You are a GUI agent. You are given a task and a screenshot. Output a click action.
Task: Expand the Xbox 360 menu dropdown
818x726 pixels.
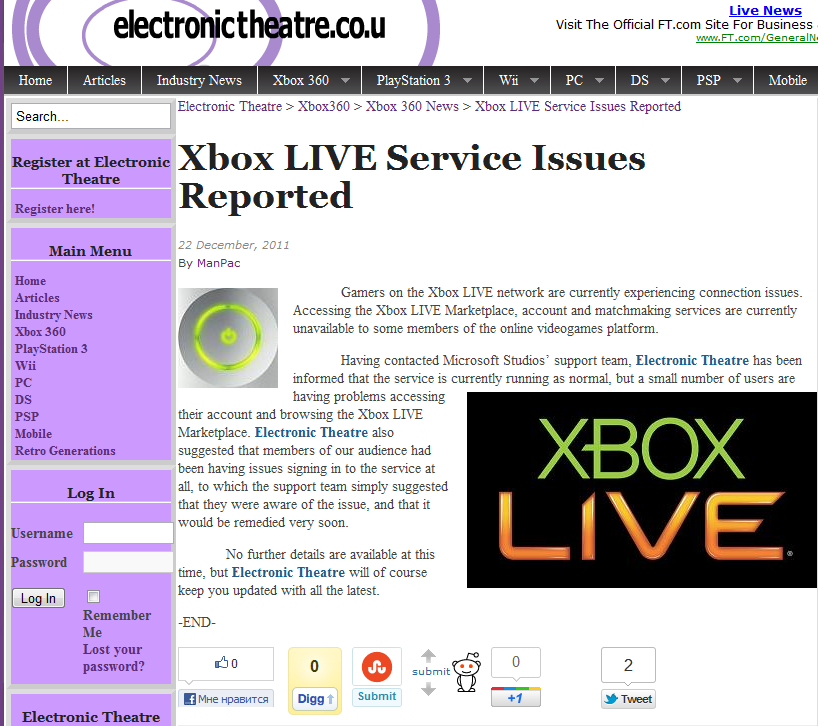(346, 81)
